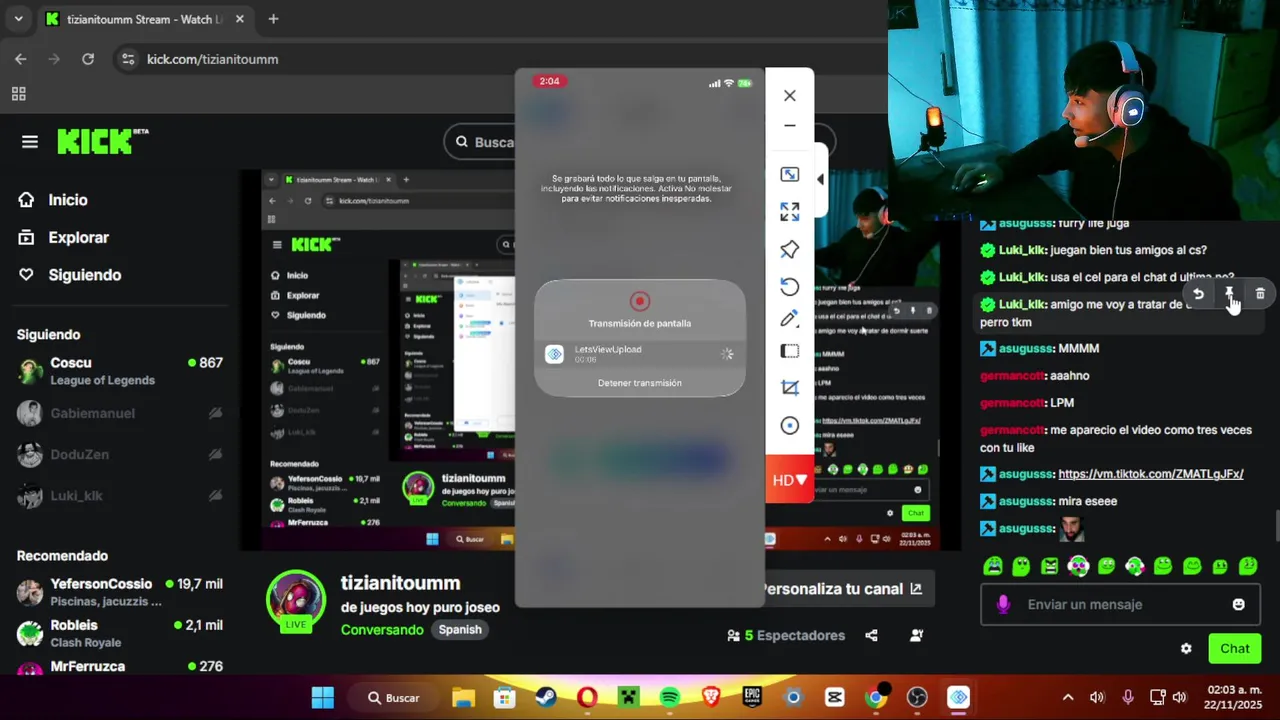1280x720 pixels.
Task: Open Luki_klk's channel in sidebar
Action: coord(120,496)
